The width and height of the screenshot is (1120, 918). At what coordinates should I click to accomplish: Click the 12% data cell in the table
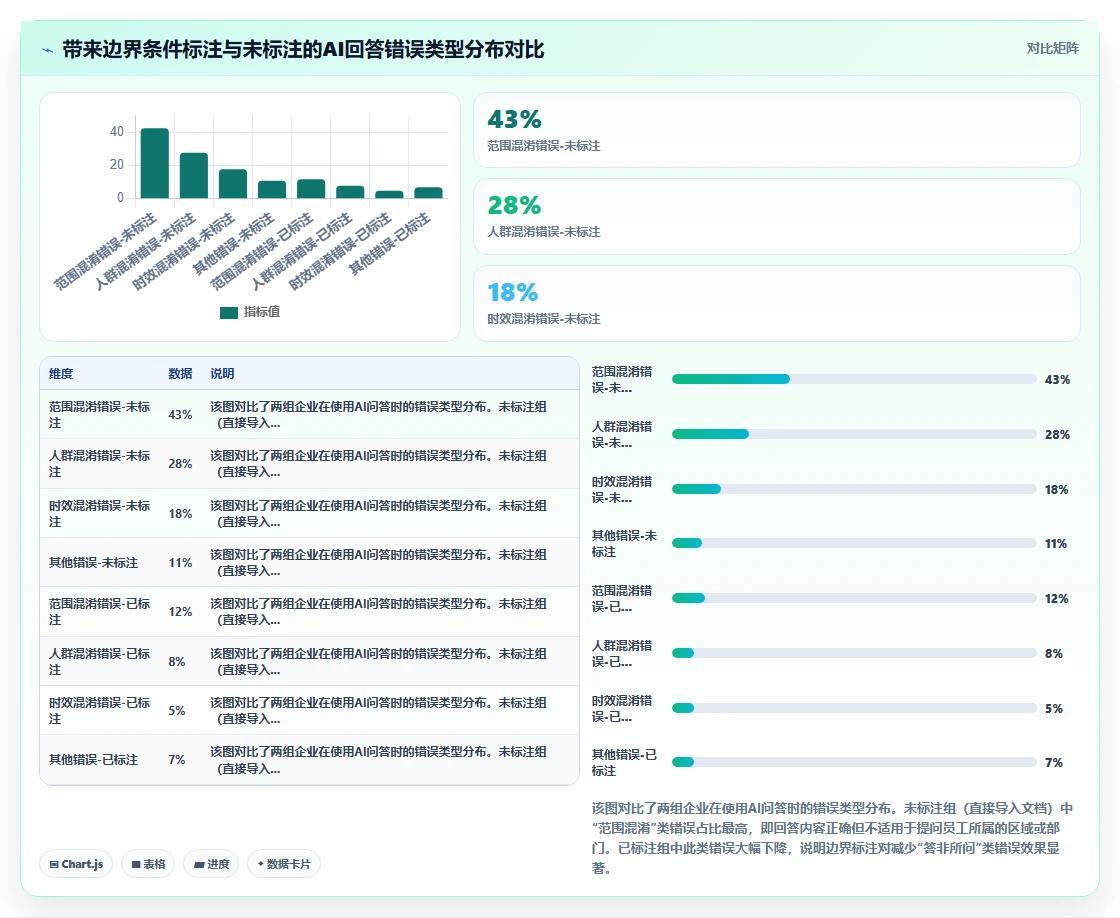click(180, 612)
